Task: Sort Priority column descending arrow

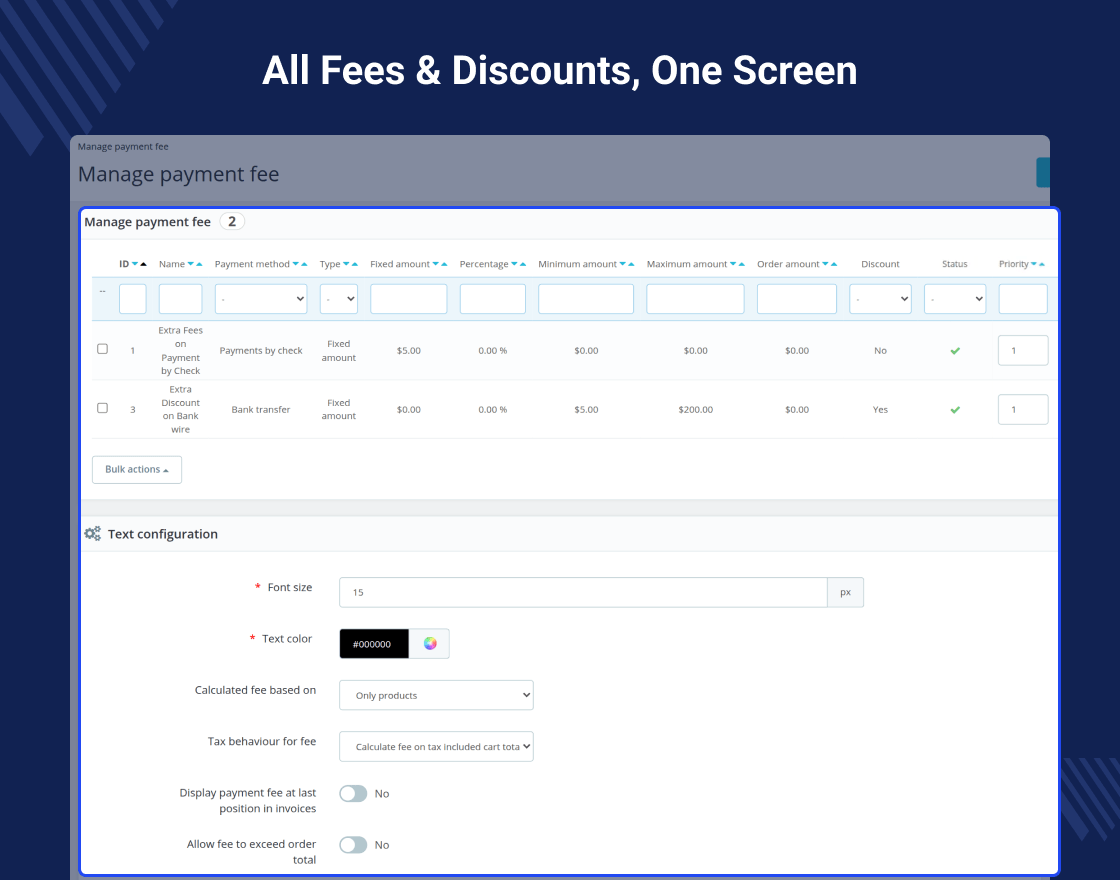Action: point(1034,264)
